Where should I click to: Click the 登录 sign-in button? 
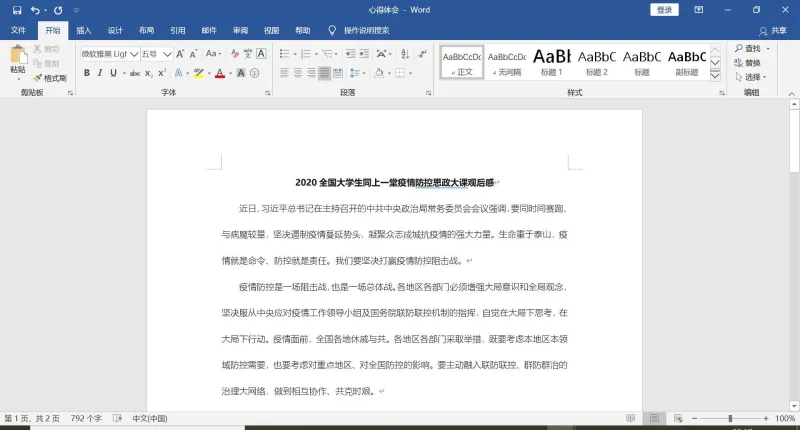[664, 10]
